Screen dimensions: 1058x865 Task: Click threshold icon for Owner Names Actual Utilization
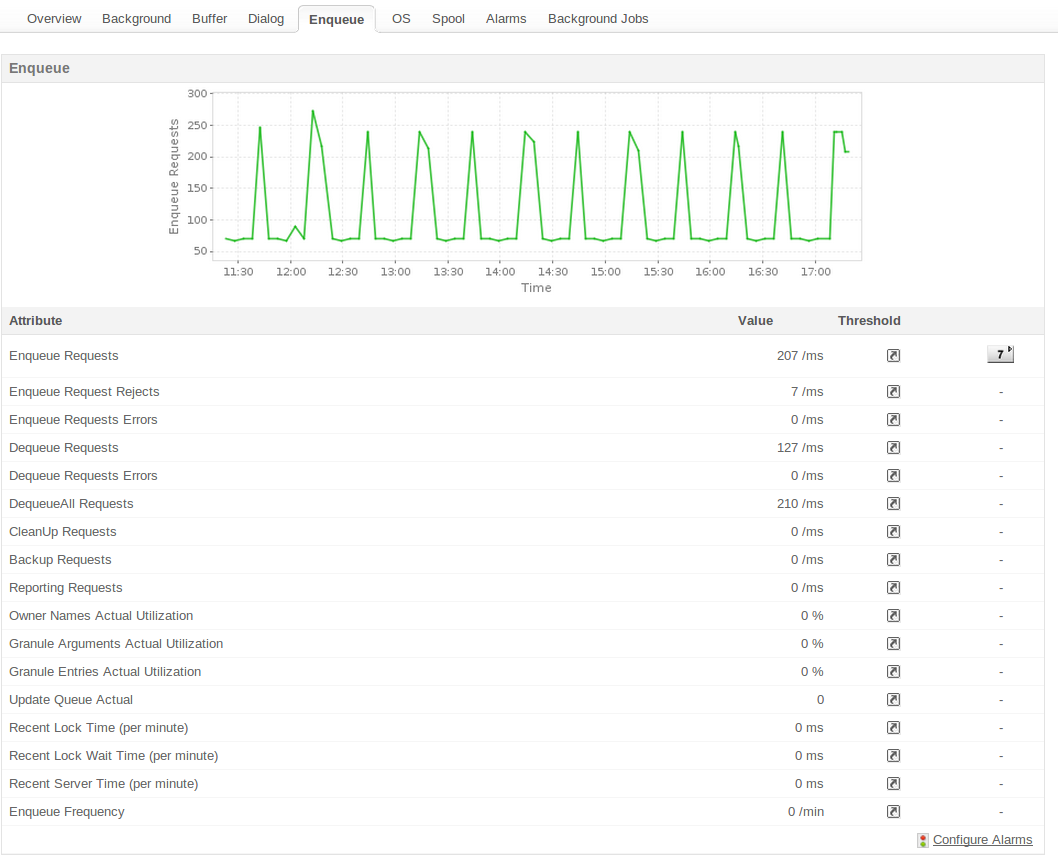(893, 616)
